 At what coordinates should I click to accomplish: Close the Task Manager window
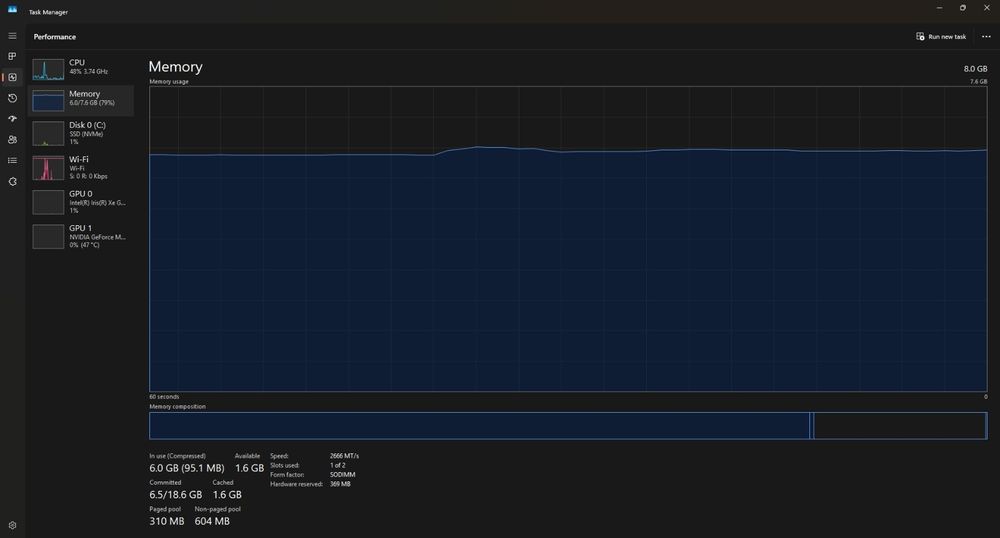point(987,8)
